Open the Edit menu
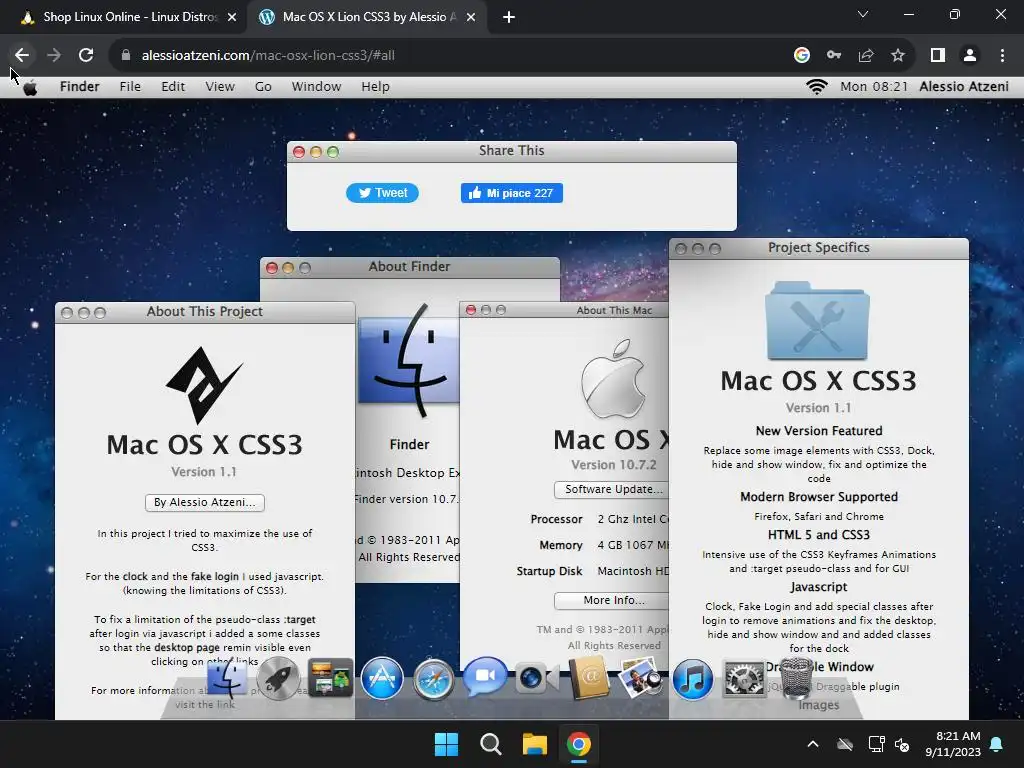1024x768 pixels. [173, 86]
